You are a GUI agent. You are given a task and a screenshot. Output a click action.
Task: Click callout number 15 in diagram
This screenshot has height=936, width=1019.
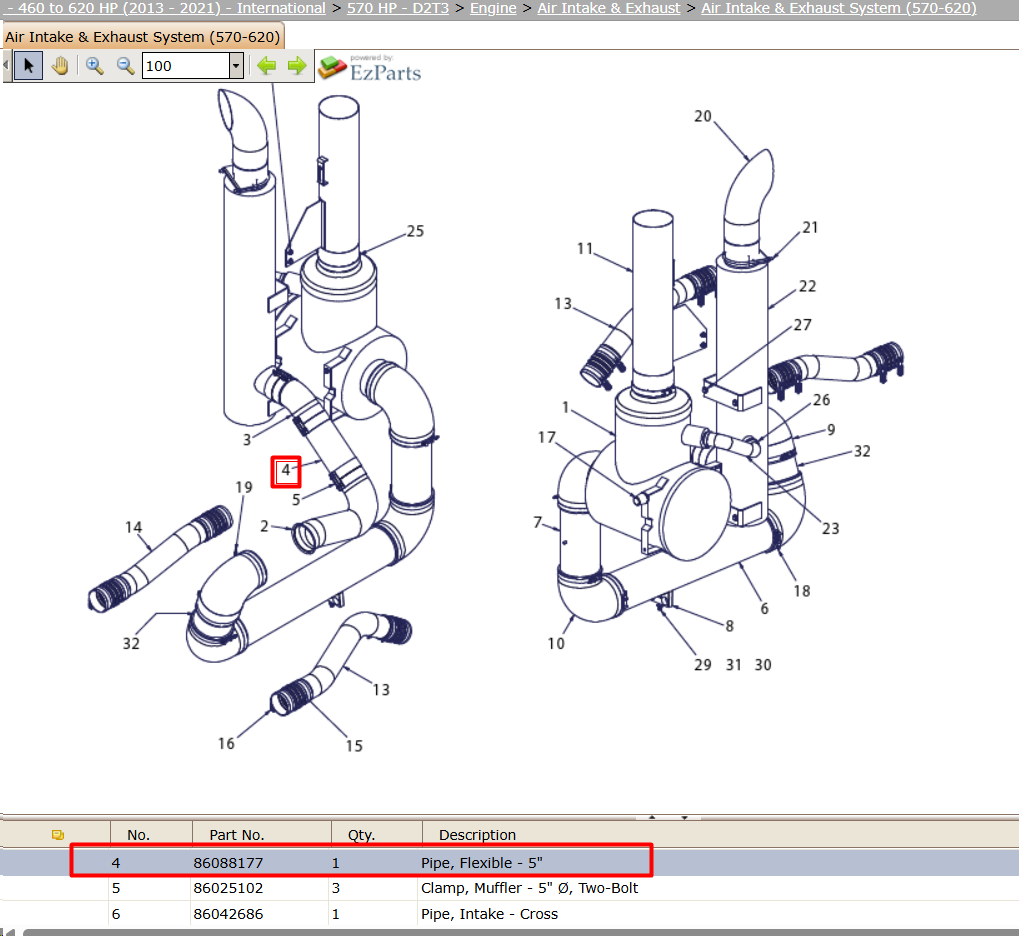click(354, 746)
